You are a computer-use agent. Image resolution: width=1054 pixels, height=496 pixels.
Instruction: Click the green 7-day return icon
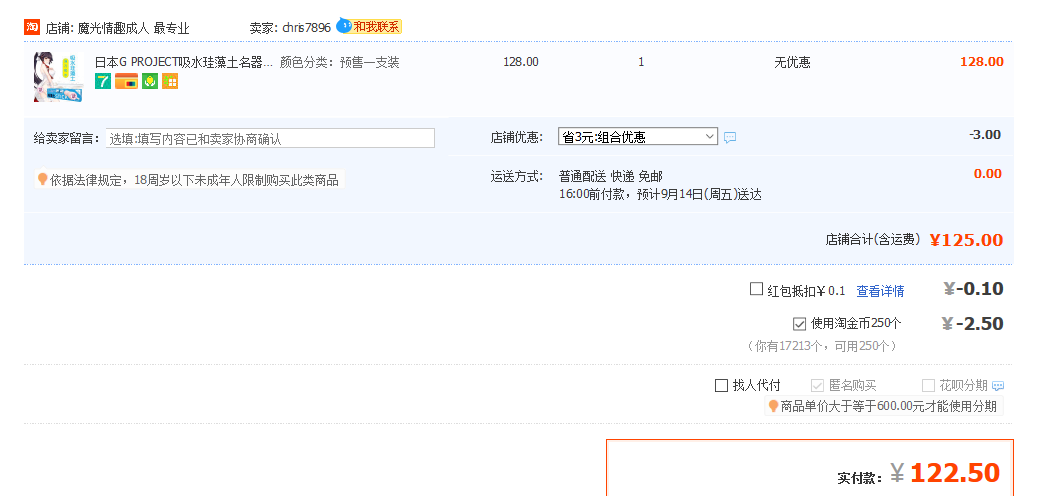(102, 82)
